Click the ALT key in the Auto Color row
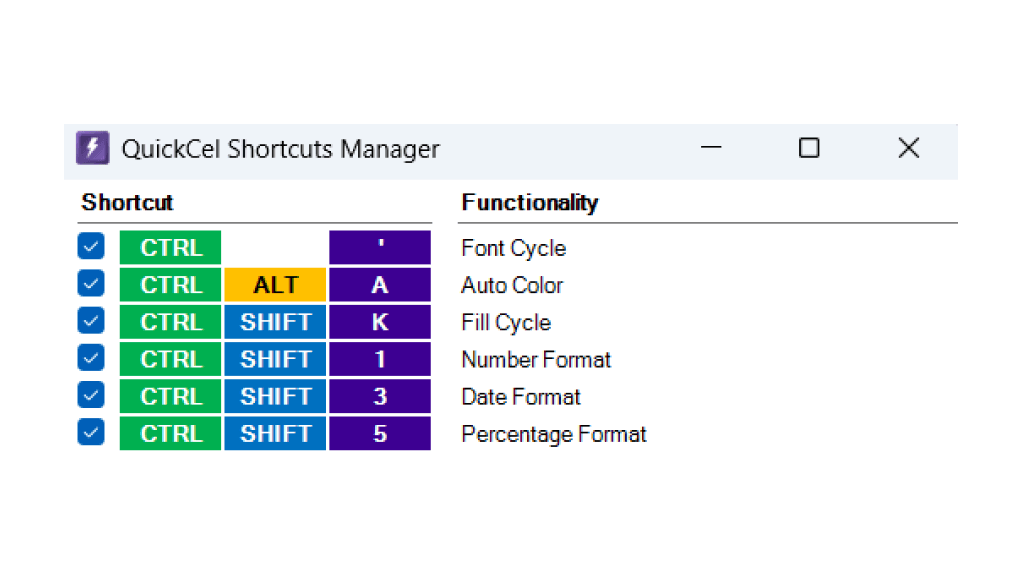 click(275, 284)
